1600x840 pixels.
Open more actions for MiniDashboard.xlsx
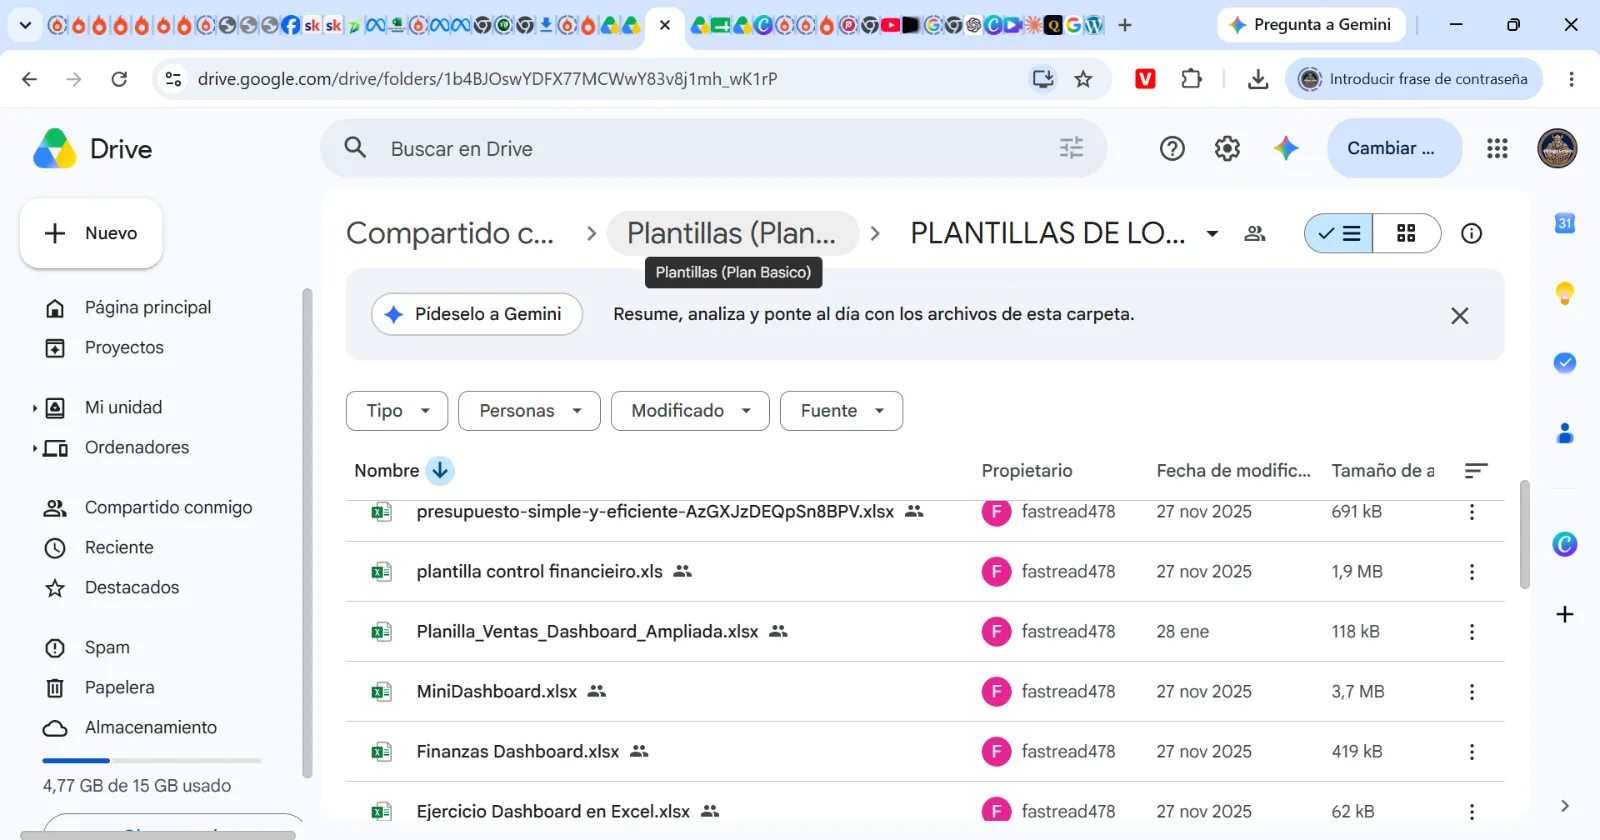click(x=1471, y=692)
